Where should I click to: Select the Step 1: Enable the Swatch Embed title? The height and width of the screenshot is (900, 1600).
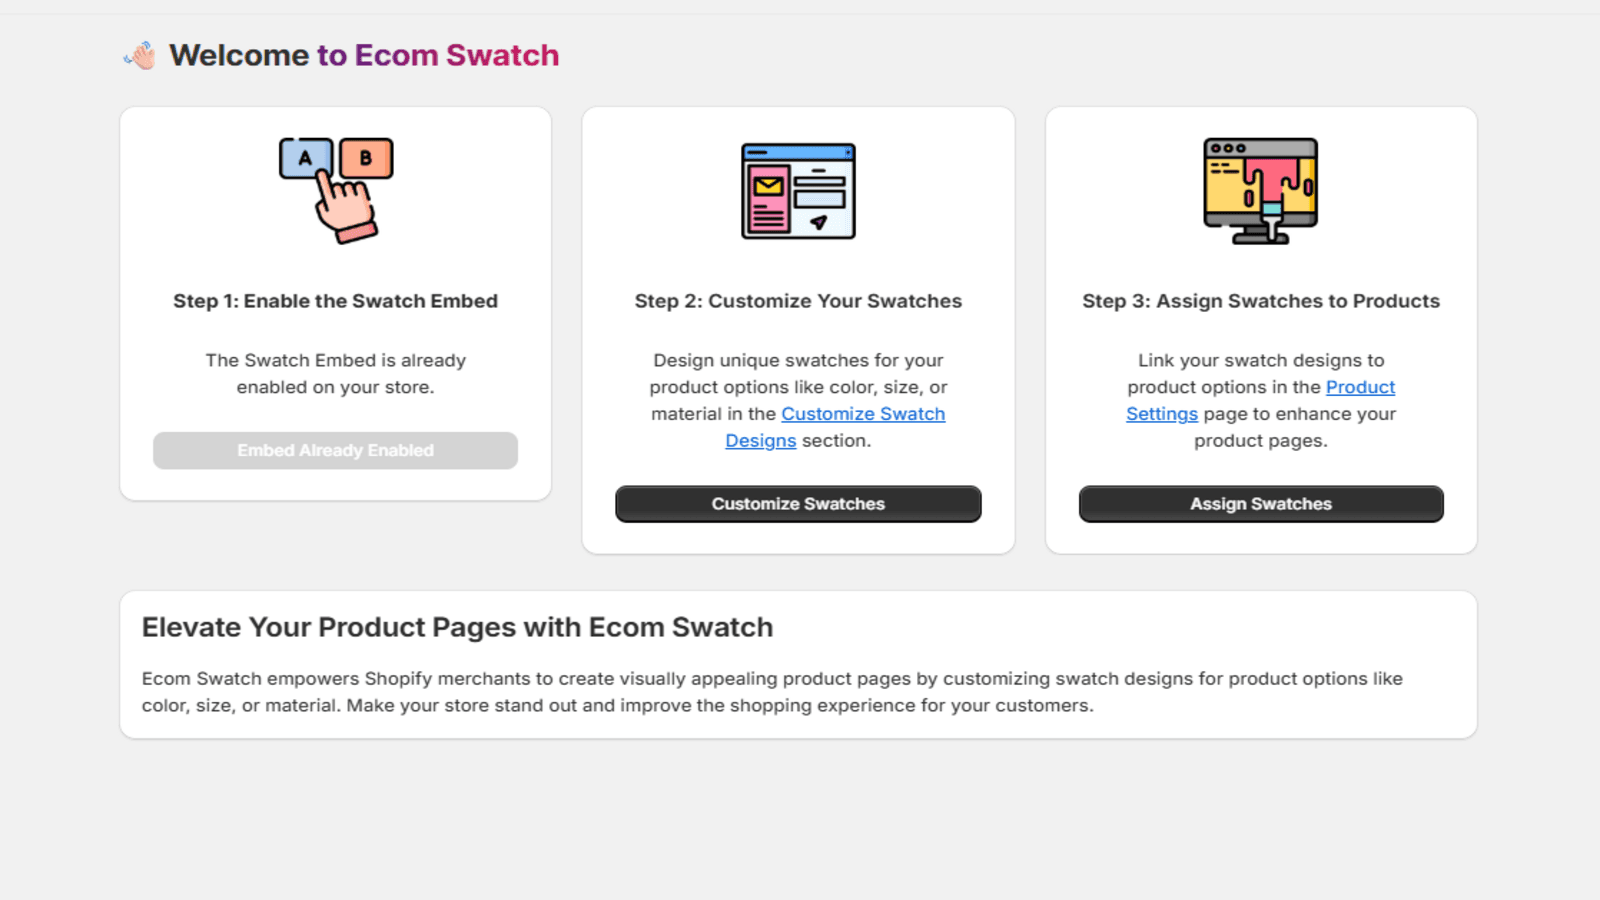(x=335, y=301)
